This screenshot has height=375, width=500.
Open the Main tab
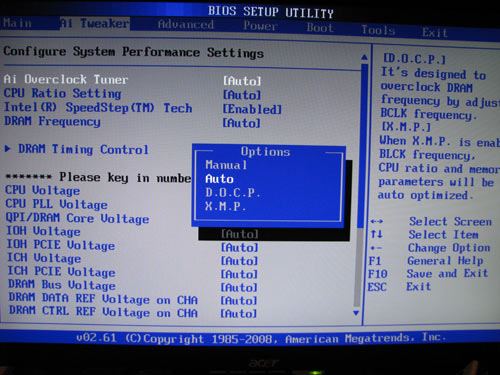point(17,23)
